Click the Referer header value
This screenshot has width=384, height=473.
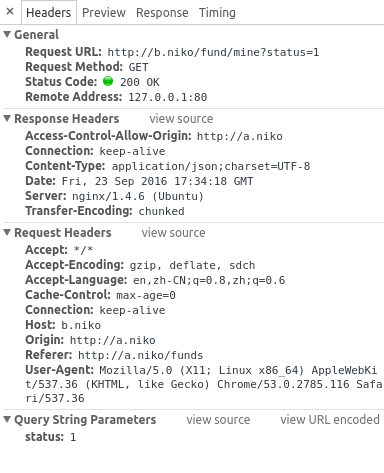[x=140, y=355]
